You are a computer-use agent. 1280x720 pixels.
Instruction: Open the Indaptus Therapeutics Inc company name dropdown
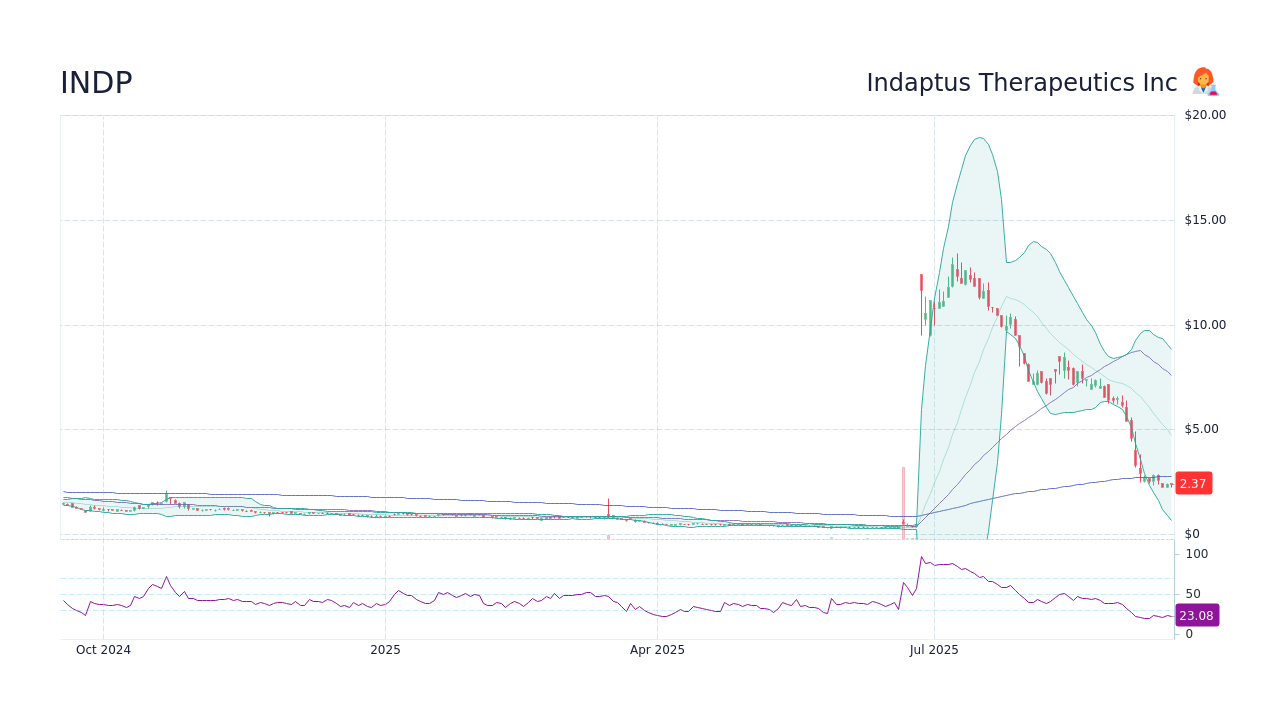(x=1020, y=83)
